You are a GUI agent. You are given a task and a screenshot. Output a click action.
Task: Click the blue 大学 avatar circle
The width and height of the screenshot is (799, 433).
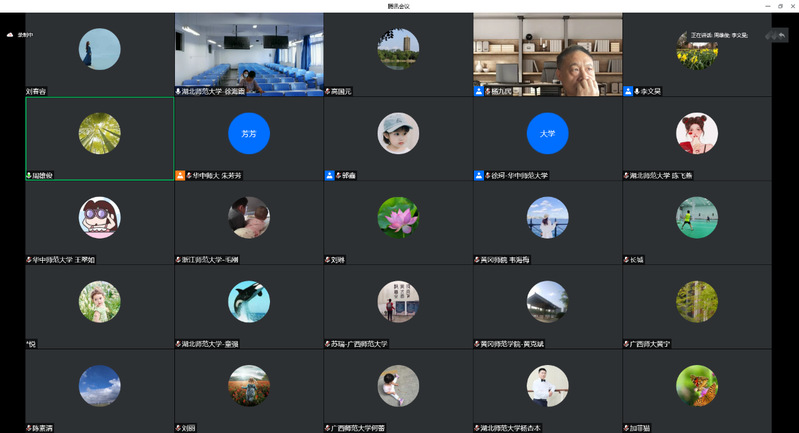[547, 133]
